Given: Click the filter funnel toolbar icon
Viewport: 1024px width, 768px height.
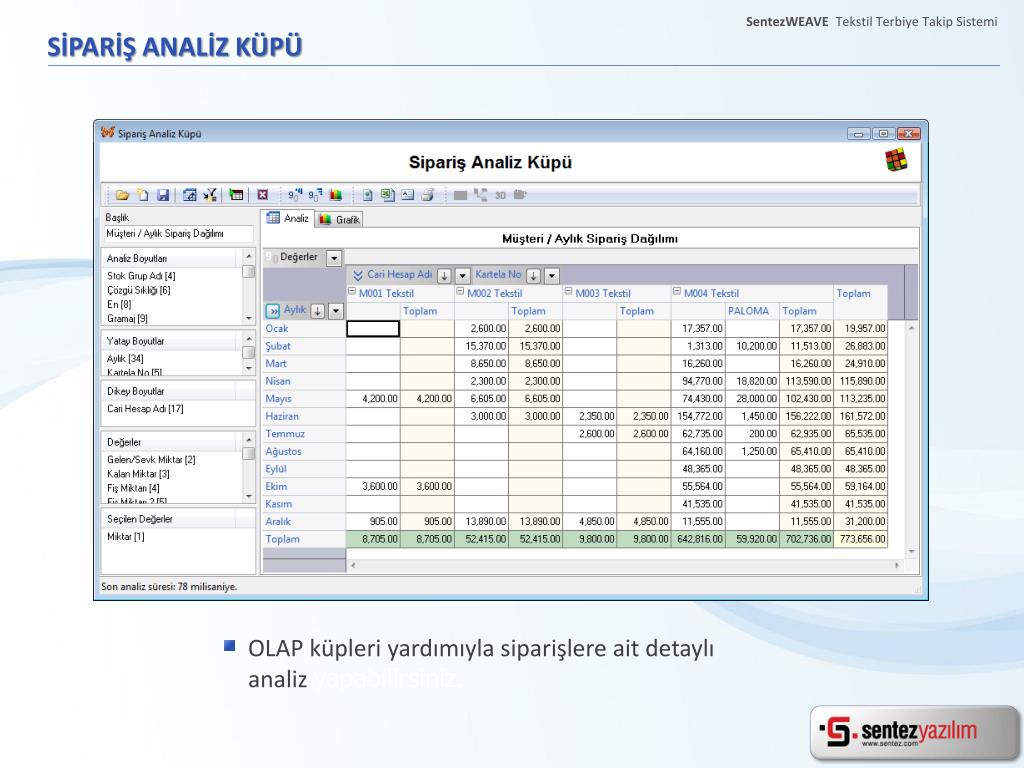Looking at the screenshot, I should [x=210, y=195].
